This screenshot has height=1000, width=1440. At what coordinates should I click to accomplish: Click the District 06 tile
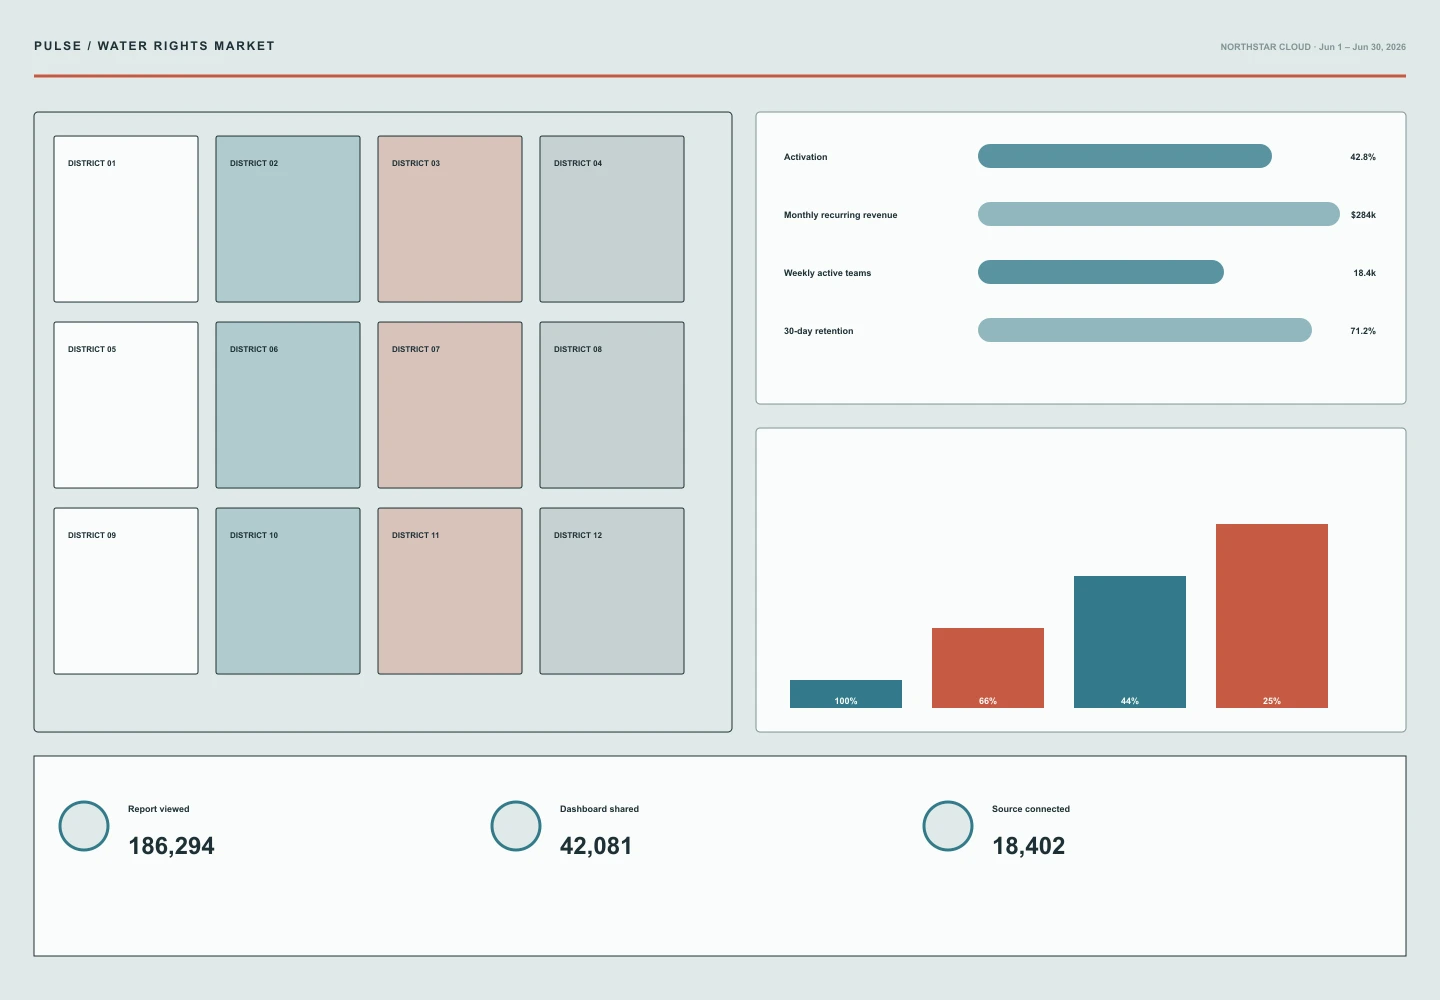[x=288, y=405]
